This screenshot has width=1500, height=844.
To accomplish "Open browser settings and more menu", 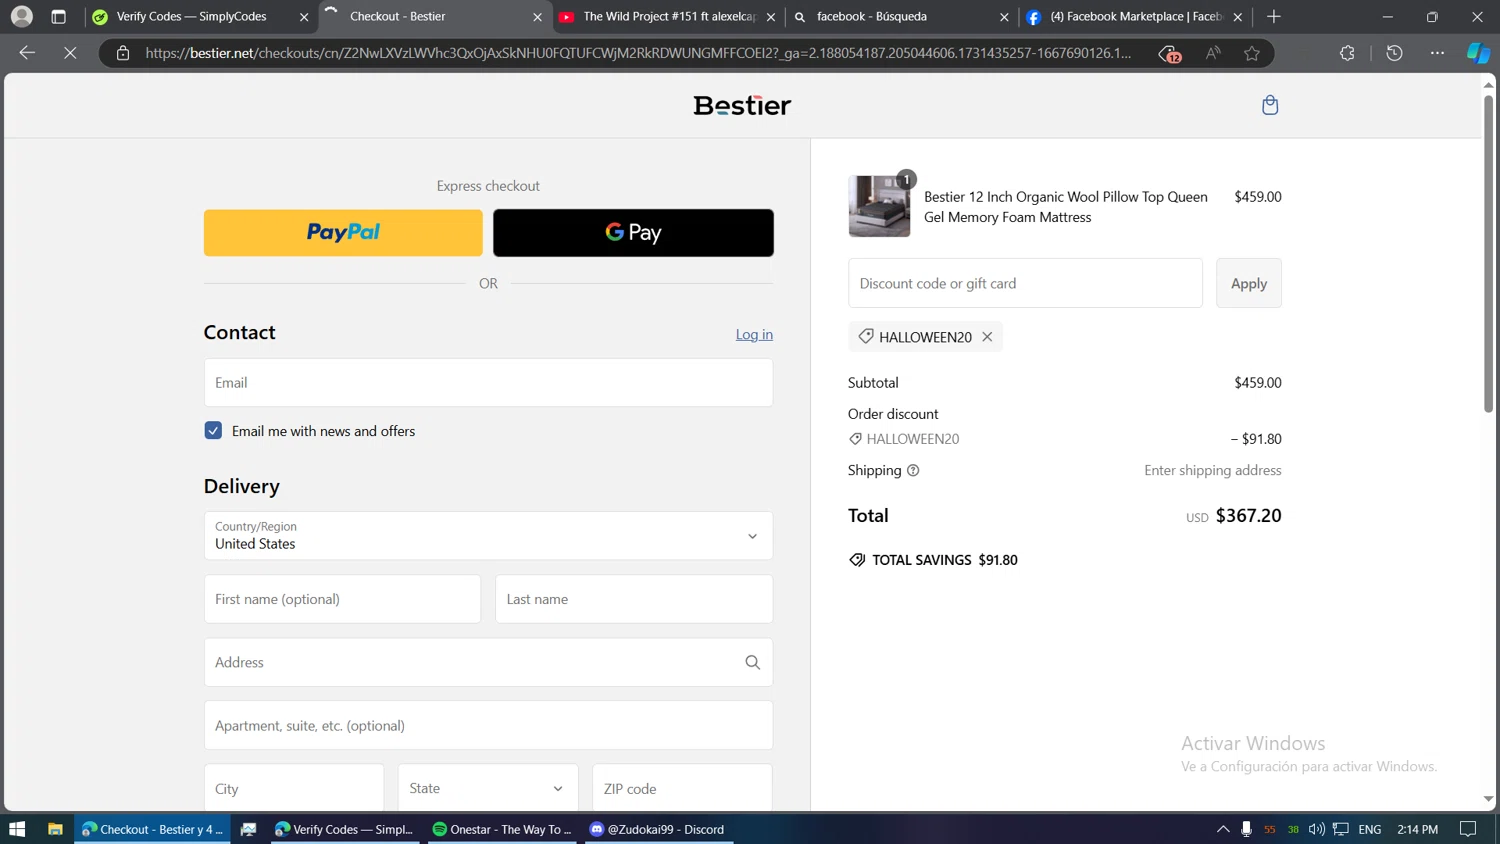I will pyautogui.click(x=1437, y=53).
